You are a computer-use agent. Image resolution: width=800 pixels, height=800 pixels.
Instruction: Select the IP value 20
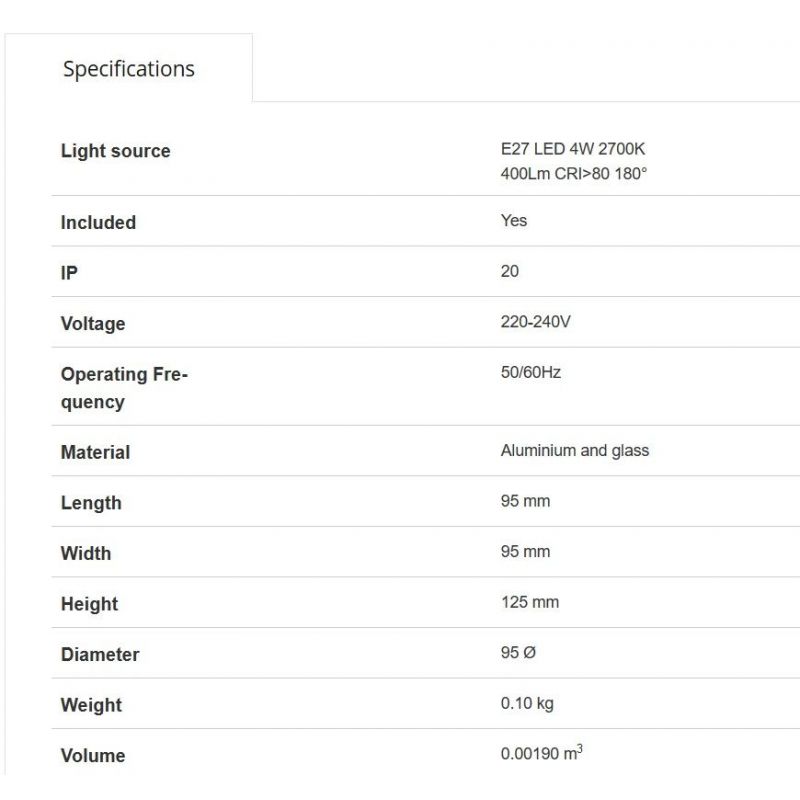[510, 271]
